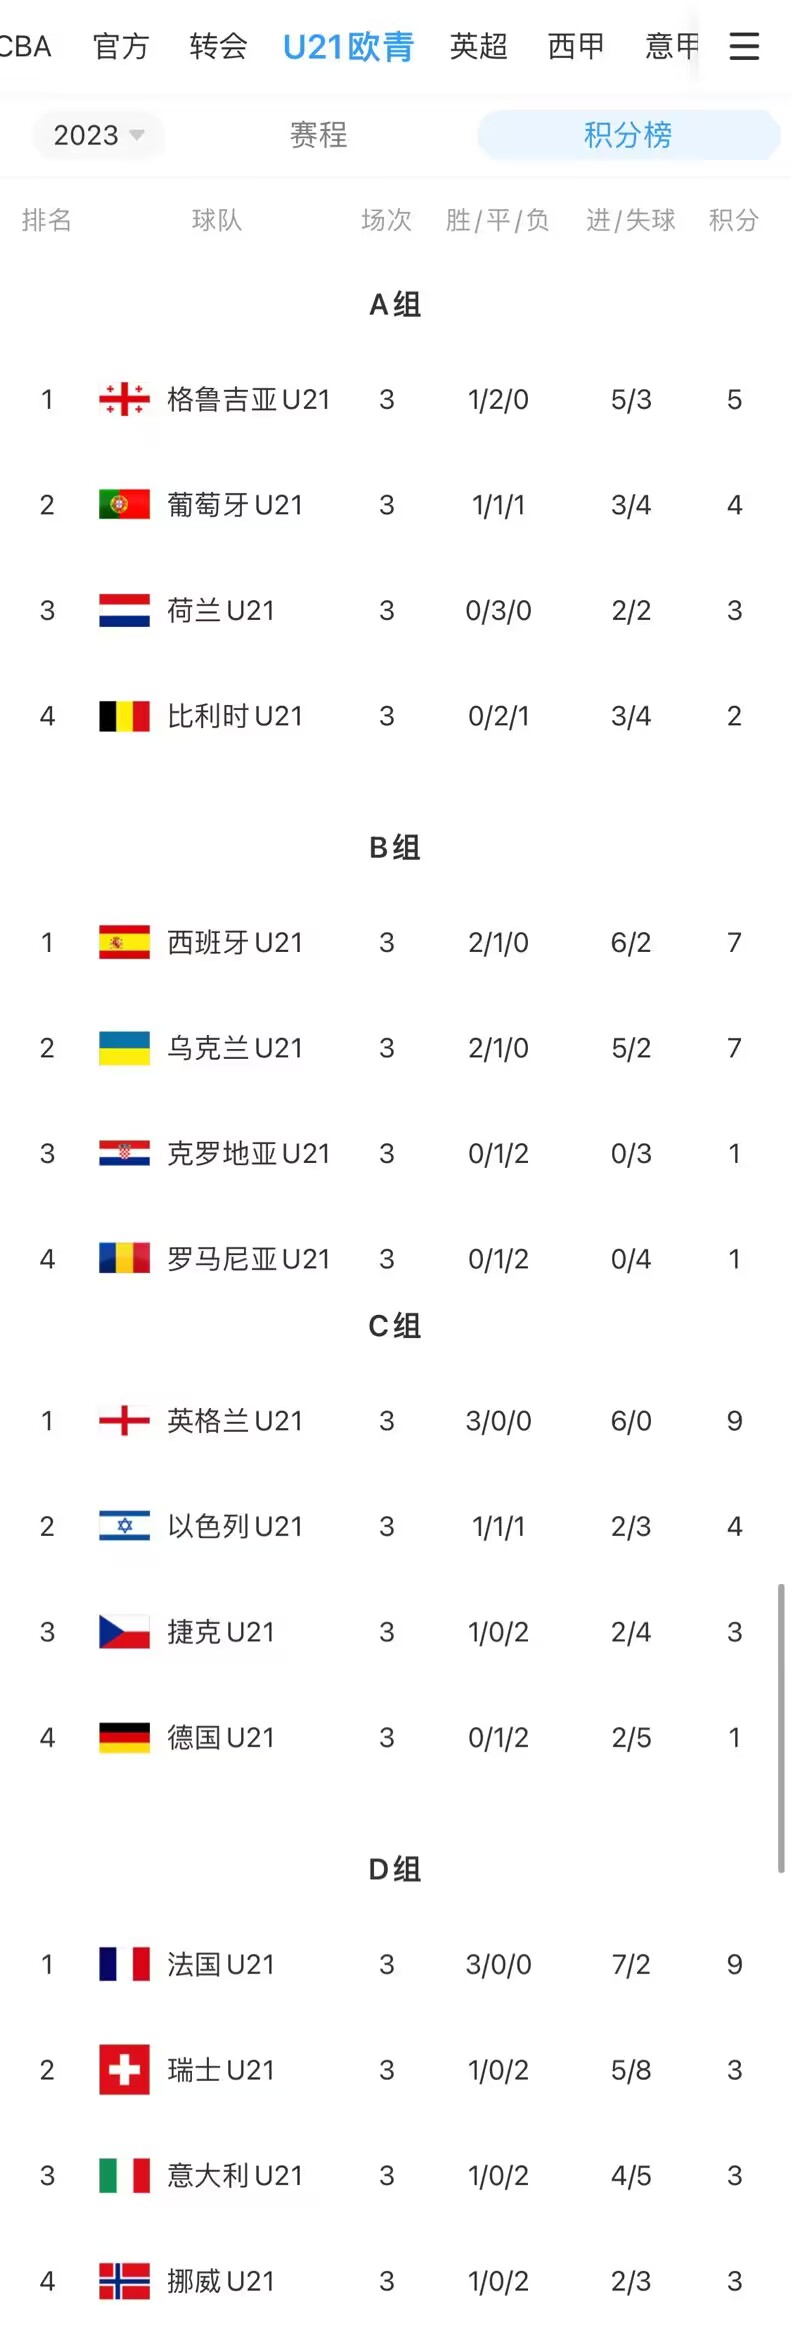Tap the Spain U21 flag icon
Image resolution: width=791 pixels, height=2340 pixels.
pos(124,942)
